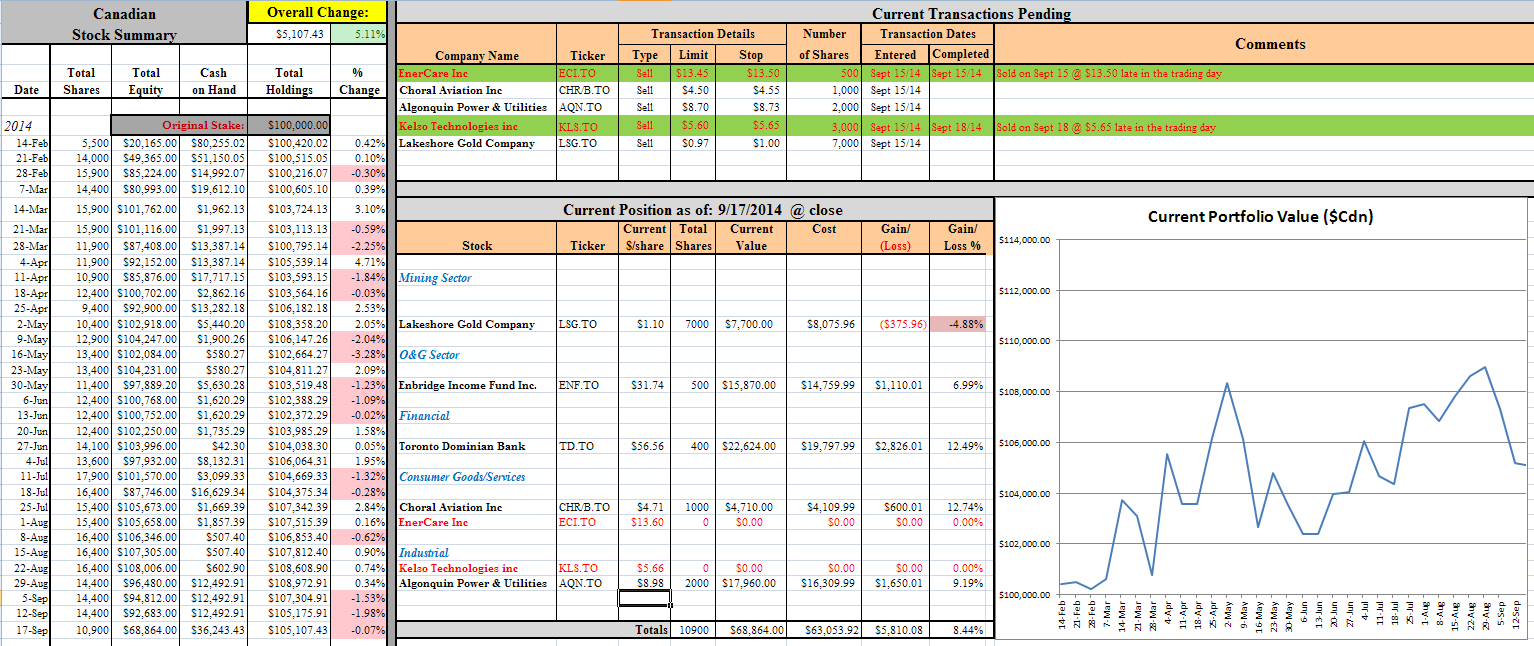Select the yellow 'Overall Change:' header cell
The width and height of the screenshot is (1534, 646).
tap(319, 13)
